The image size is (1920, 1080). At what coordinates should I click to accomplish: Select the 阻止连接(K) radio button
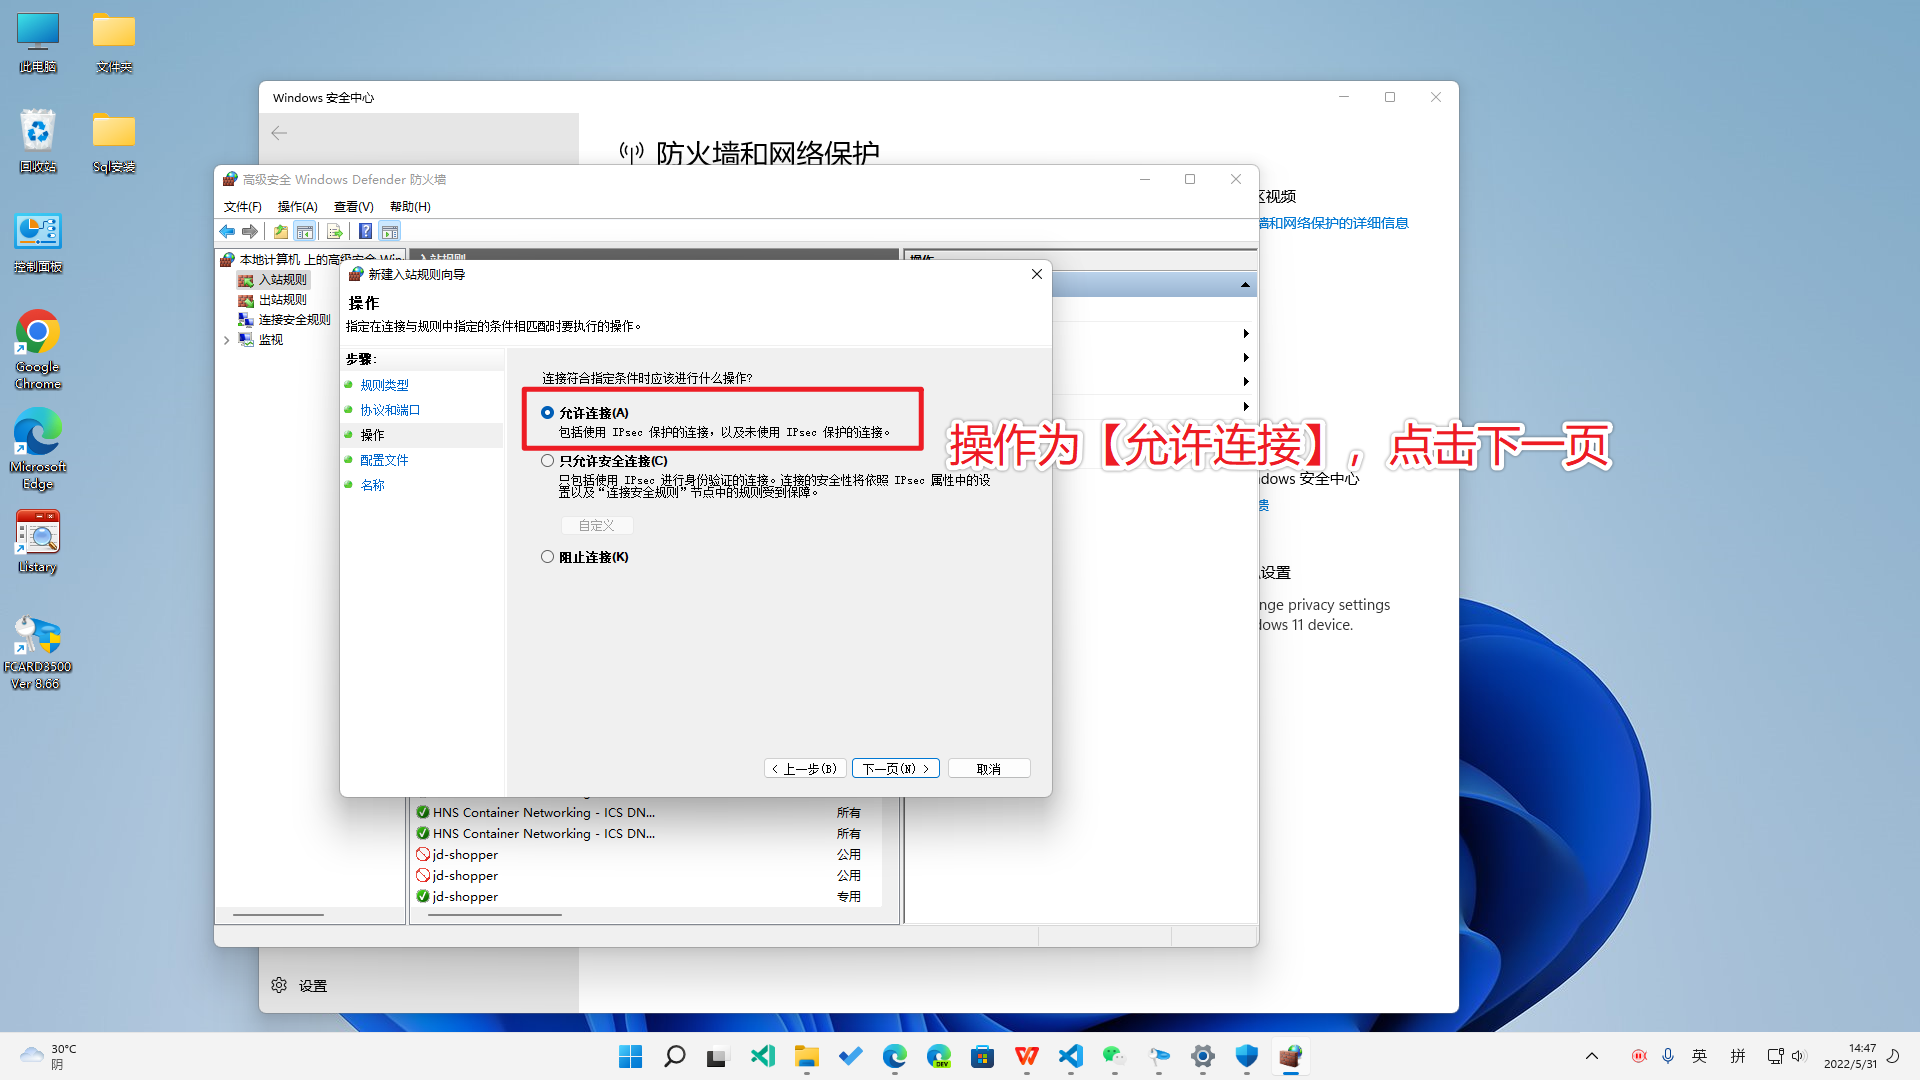pyautogui.click(x=547, y=557)
